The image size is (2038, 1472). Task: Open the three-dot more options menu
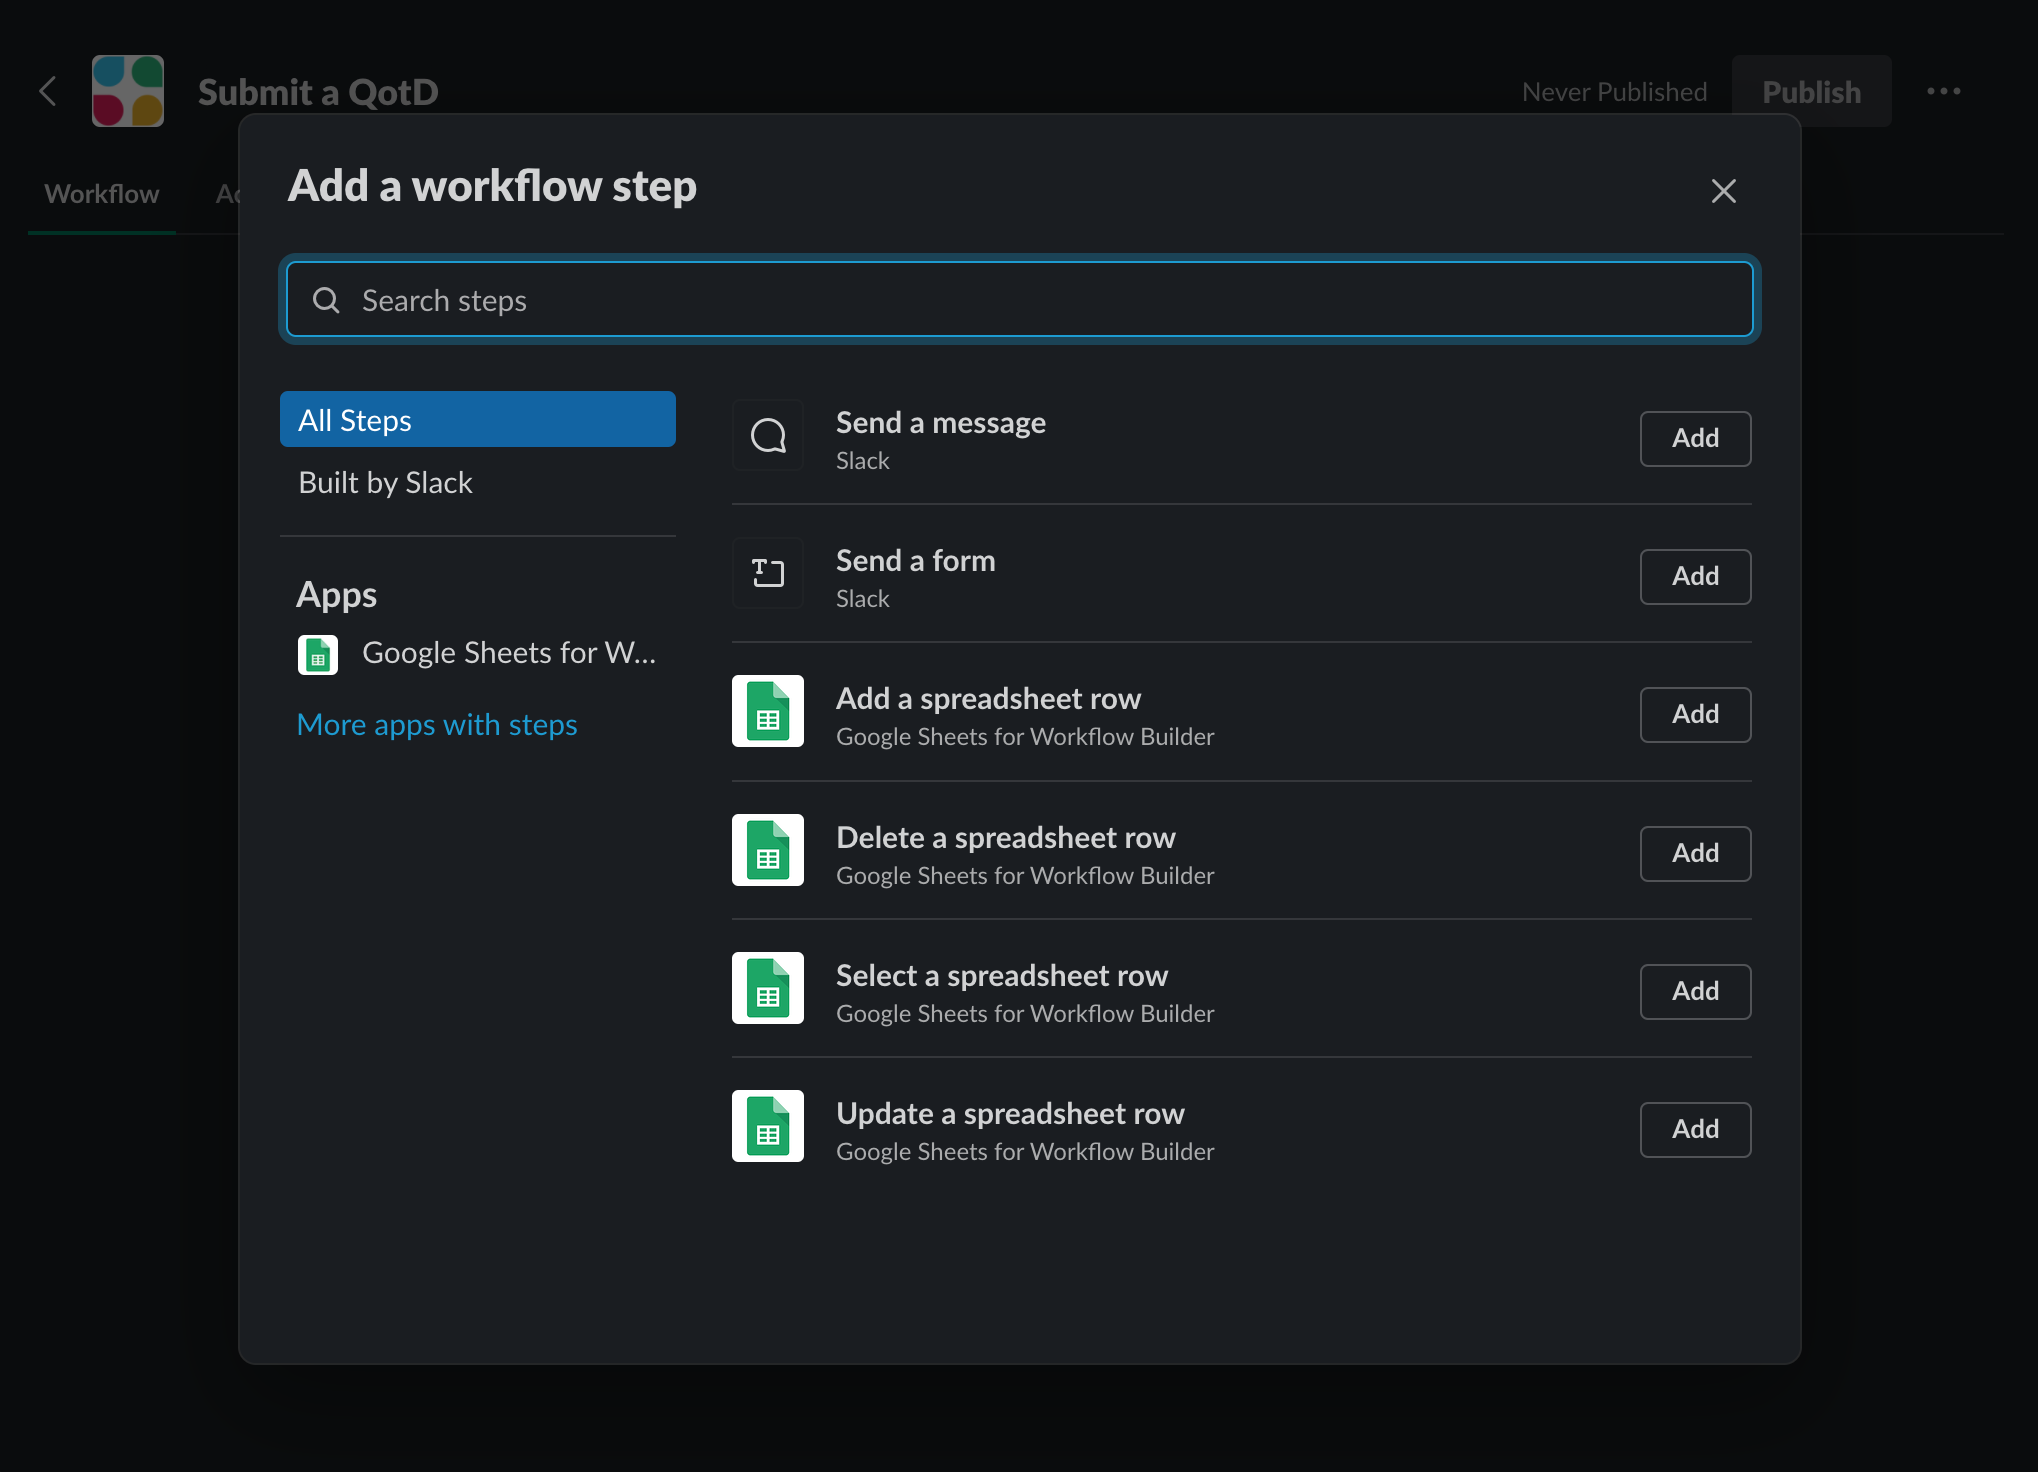coord(1943,92)
